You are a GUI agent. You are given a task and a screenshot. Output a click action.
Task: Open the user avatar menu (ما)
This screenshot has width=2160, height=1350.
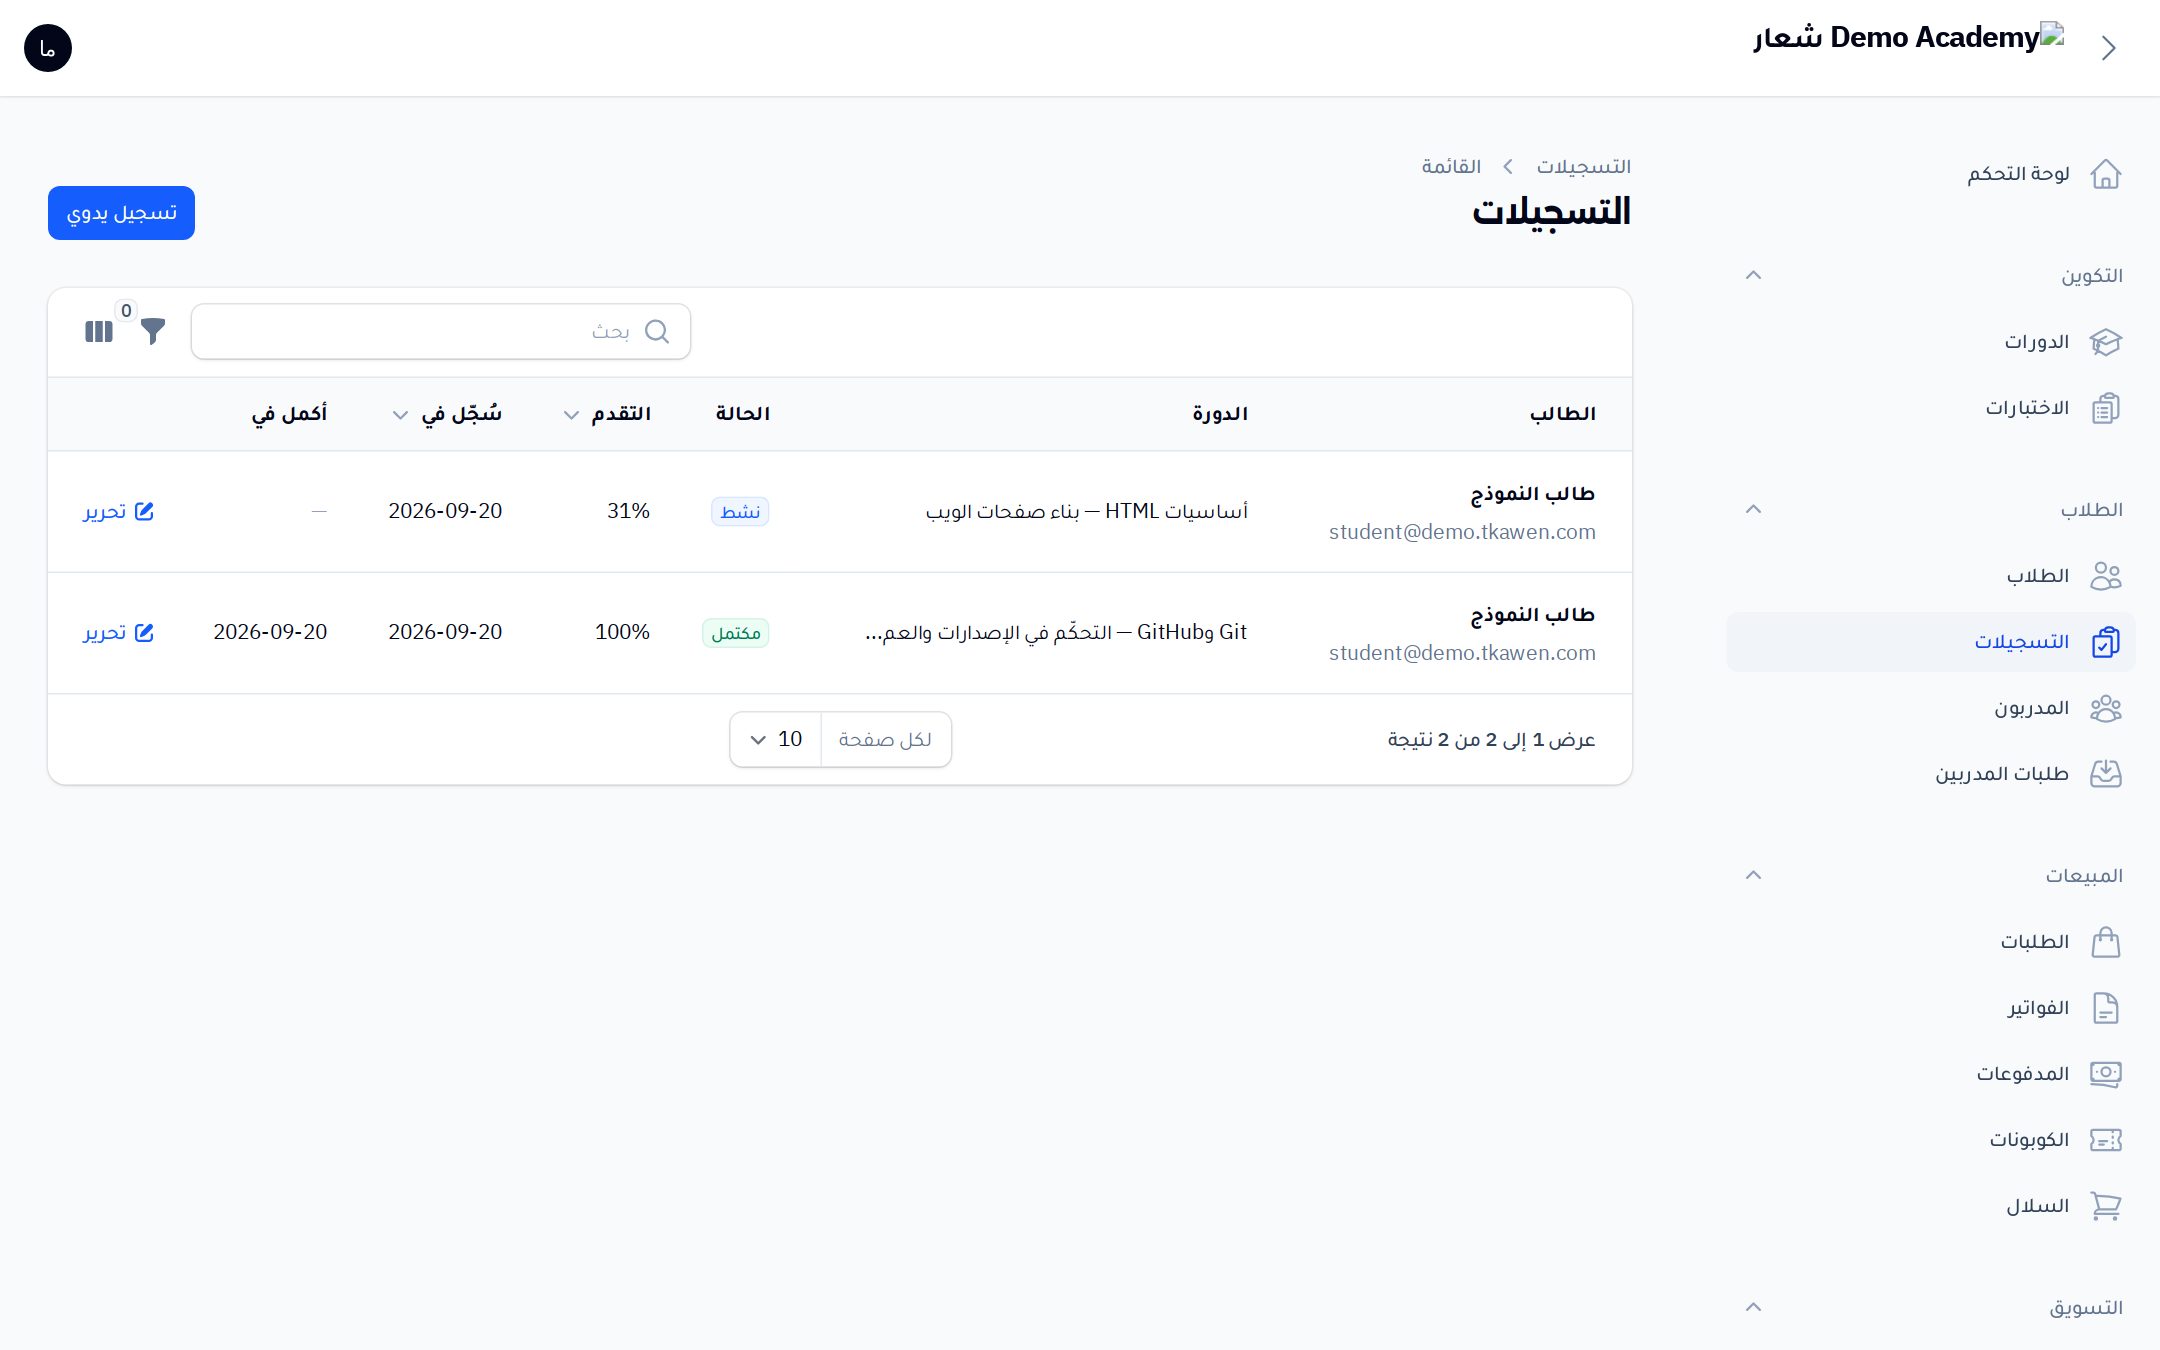click(48, 48)
